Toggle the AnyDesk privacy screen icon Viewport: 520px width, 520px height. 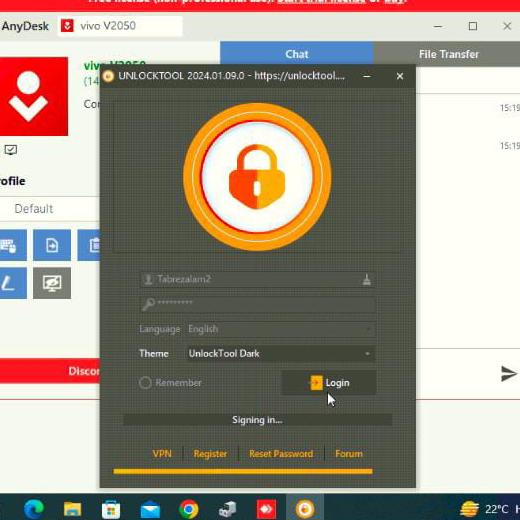[52, 283]
